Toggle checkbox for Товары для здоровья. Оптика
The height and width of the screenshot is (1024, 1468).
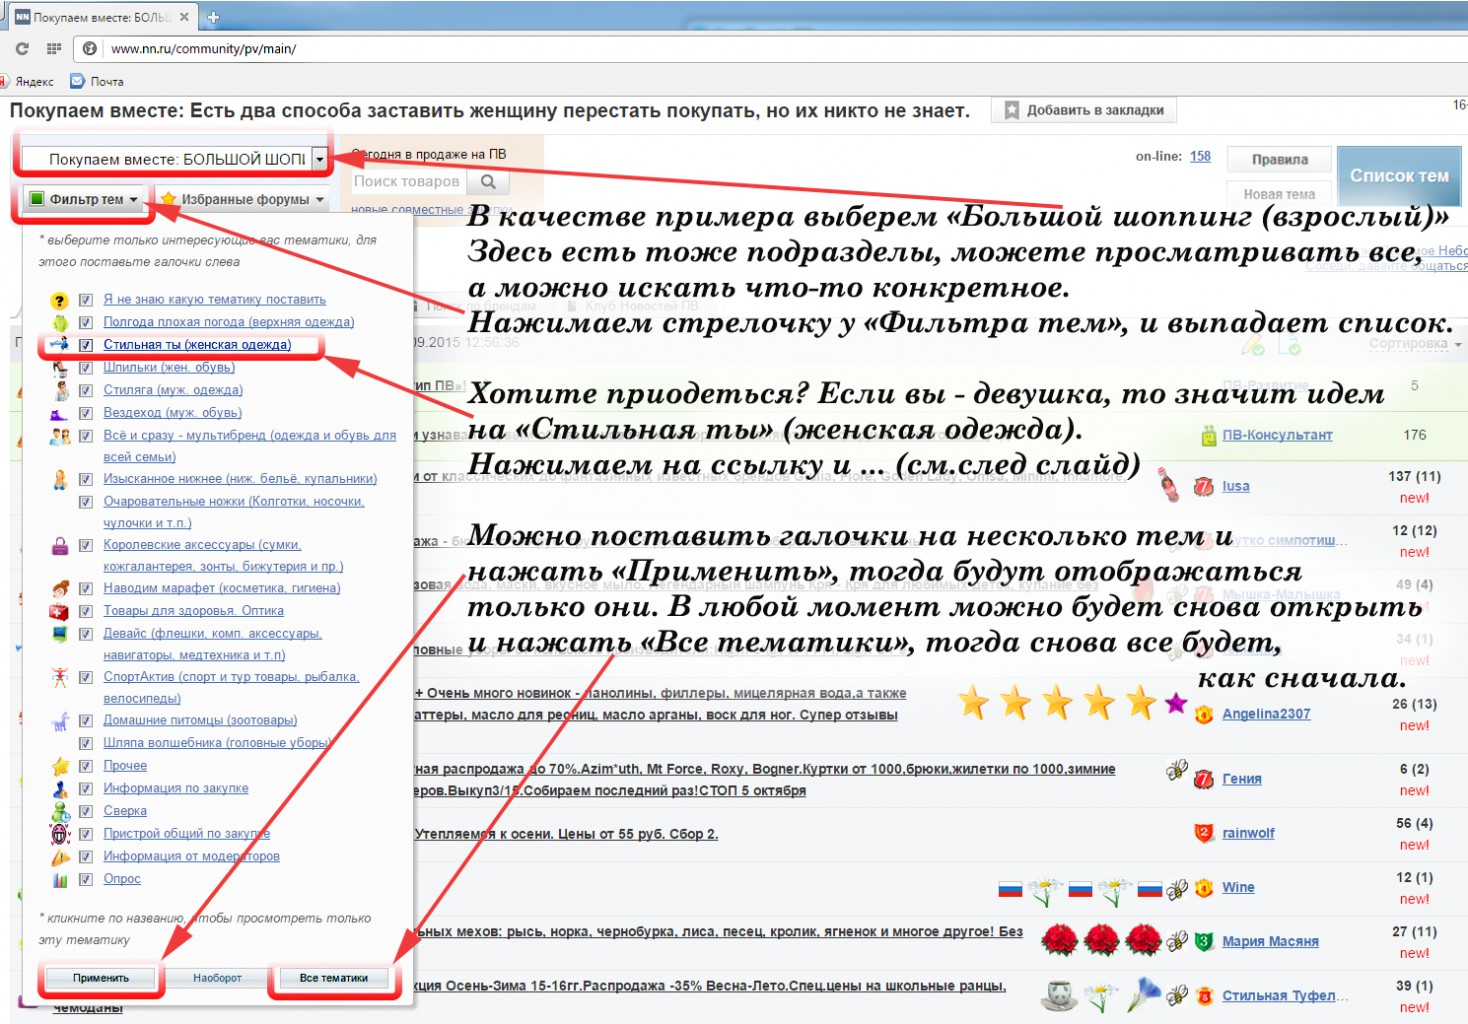tap(86, 611)
